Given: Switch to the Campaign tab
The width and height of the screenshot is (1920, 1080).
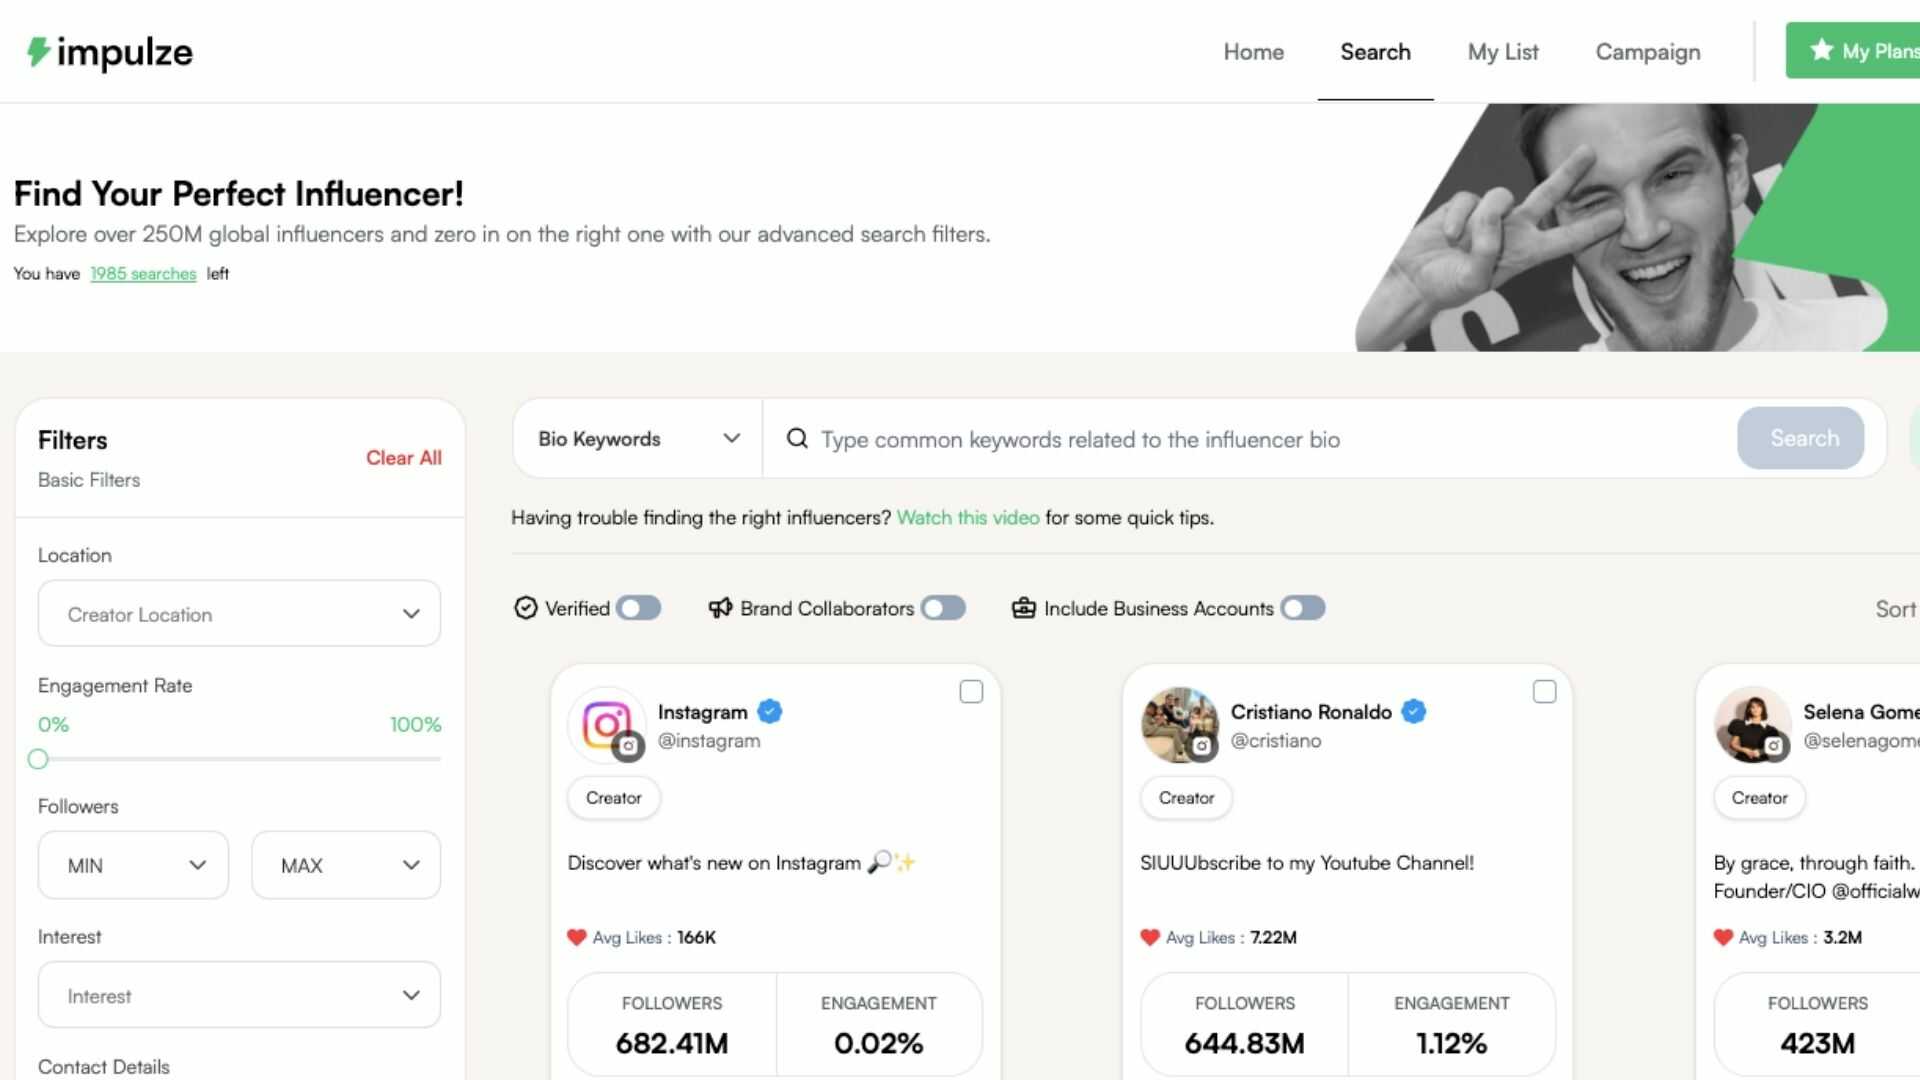Looking at the screenshot, I should coord(1647,52).
